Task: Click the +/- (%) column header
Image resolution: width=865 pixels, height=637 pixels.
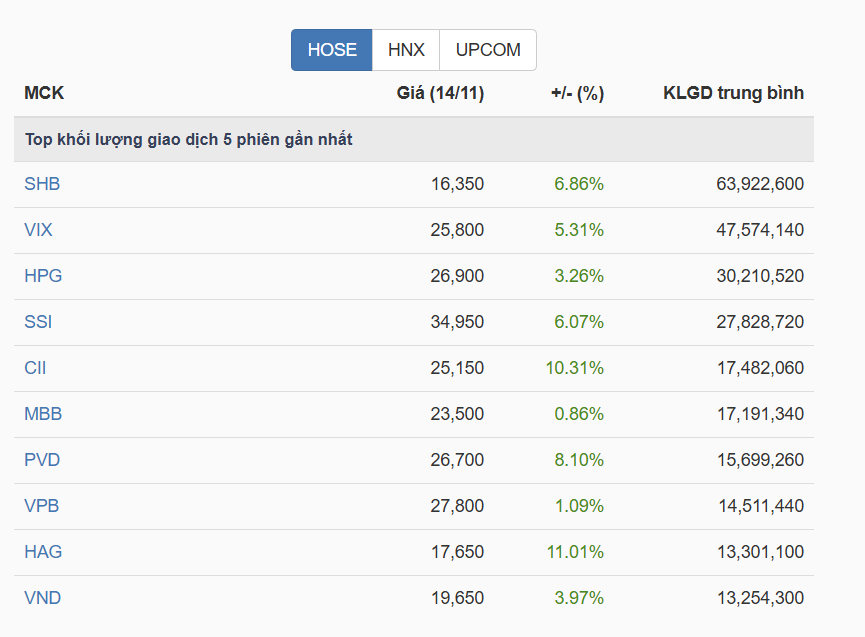Action: point(577,94)
